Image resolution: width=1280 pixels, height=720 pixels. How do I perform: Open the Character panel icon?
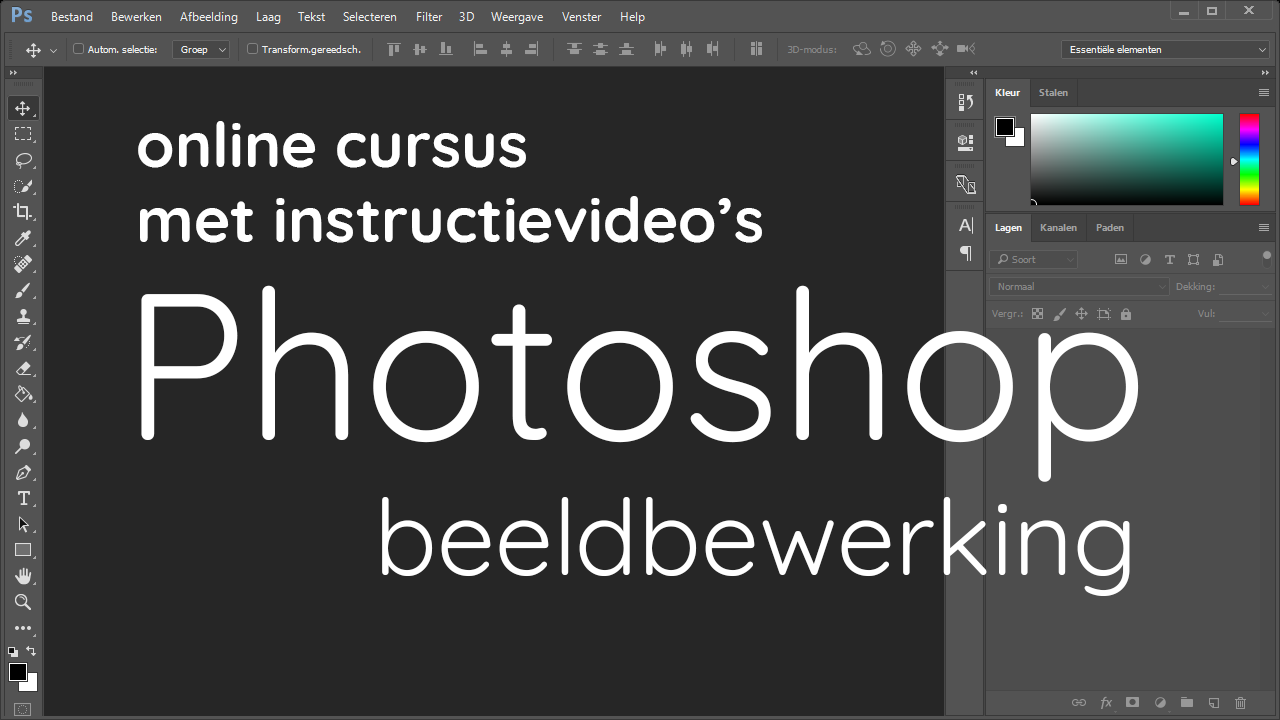965,225
